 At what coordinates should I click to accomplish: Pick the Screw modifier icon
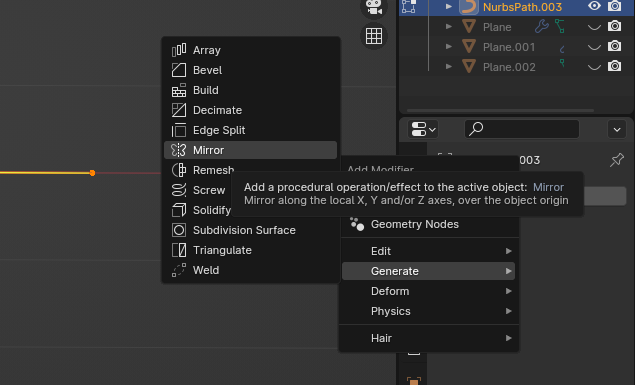point(179,190)
